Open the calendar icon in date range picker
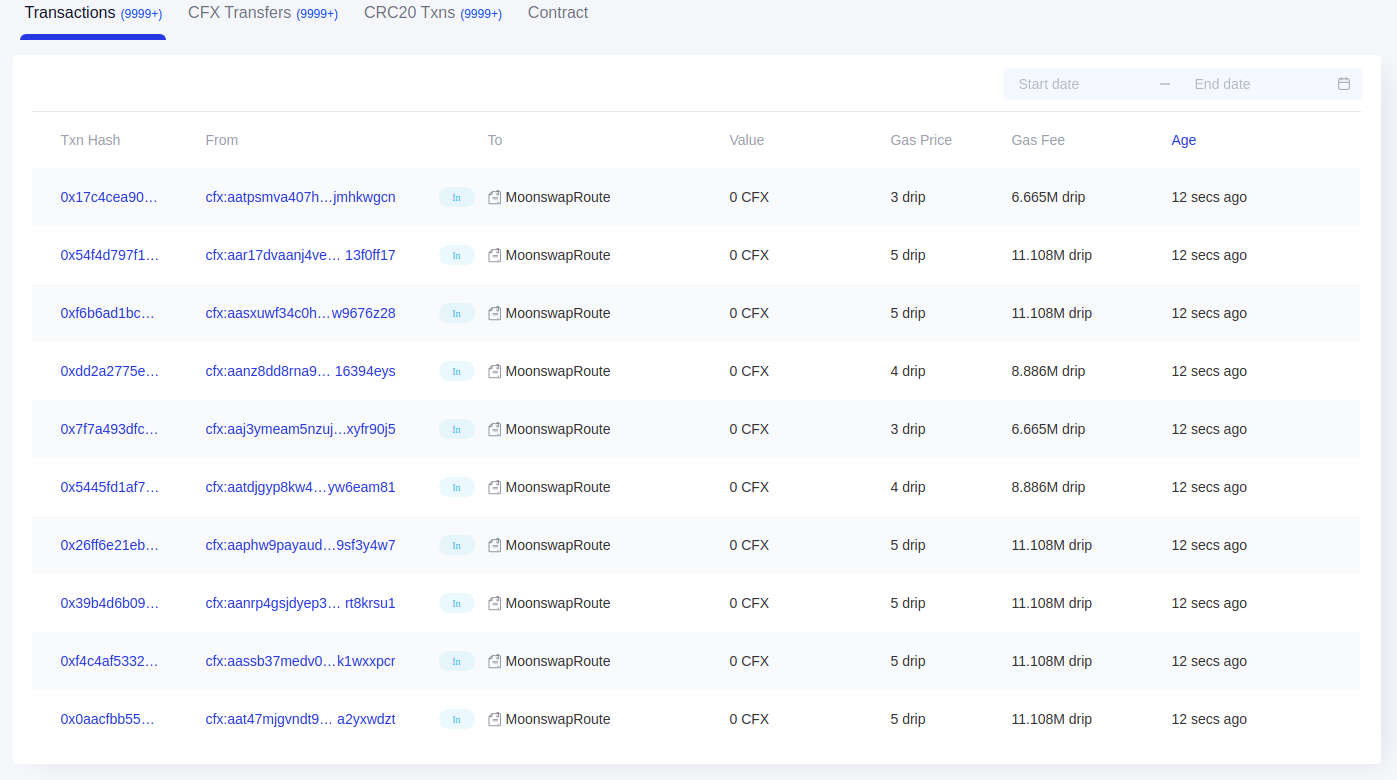 [1344, 84]
